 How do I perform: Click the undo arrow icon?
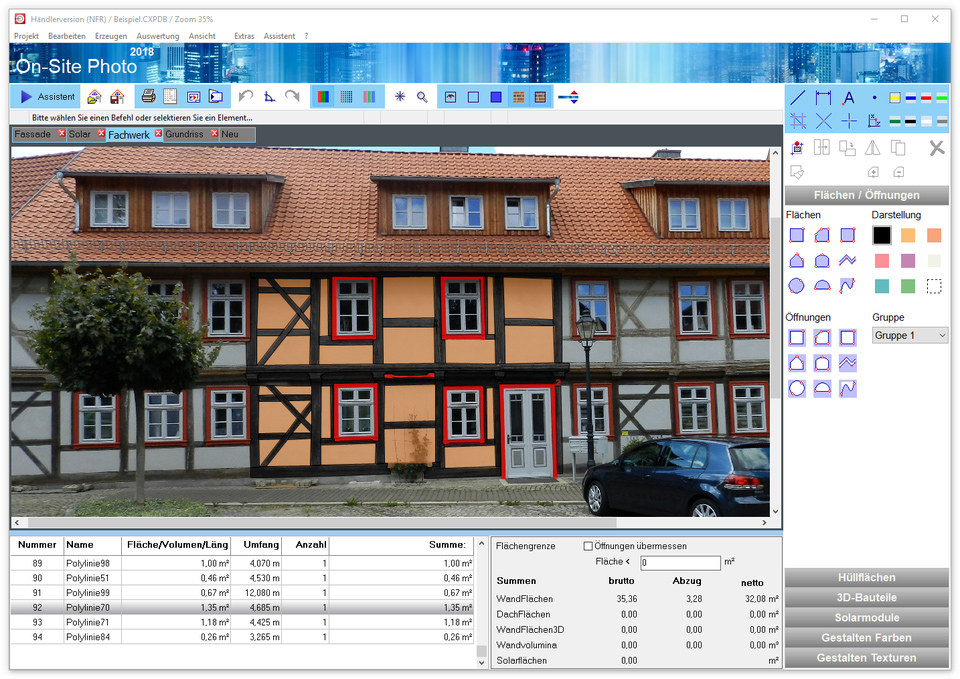[x=246, y=97]
